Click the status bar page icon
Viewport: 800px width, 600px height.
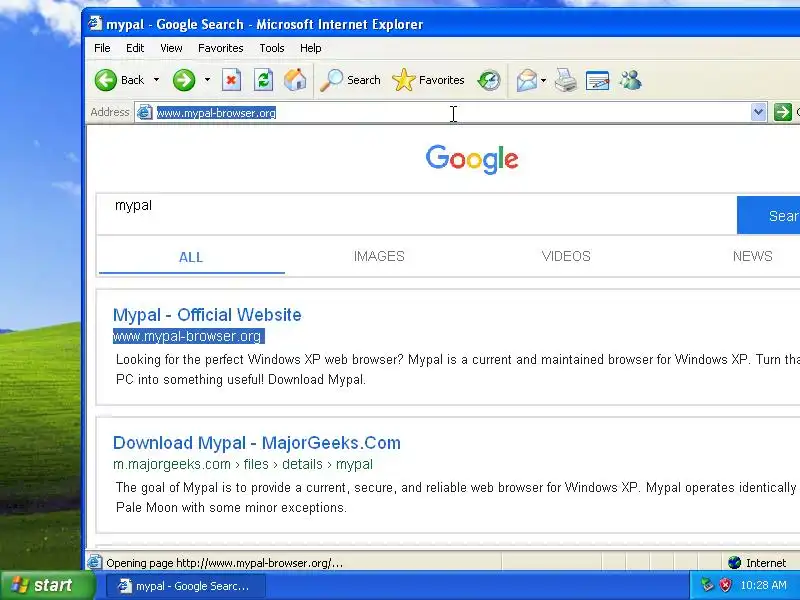(x=94, y=562)
